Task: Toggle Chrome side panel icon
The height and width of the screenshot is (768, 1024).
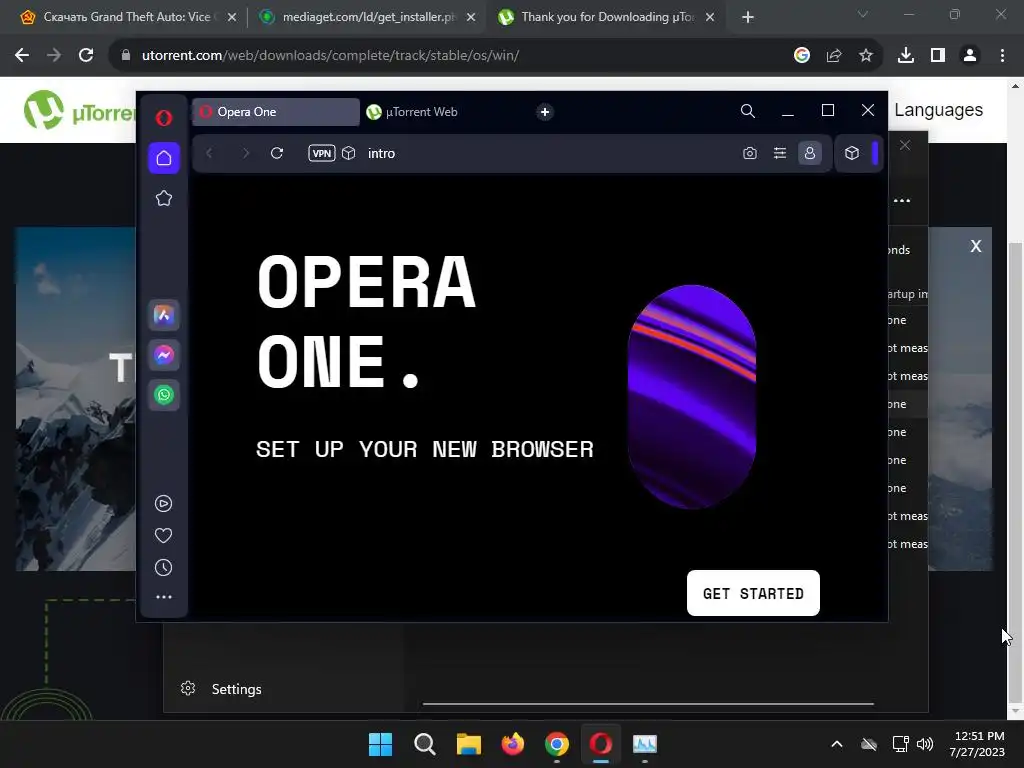Action: coord(938,56)
